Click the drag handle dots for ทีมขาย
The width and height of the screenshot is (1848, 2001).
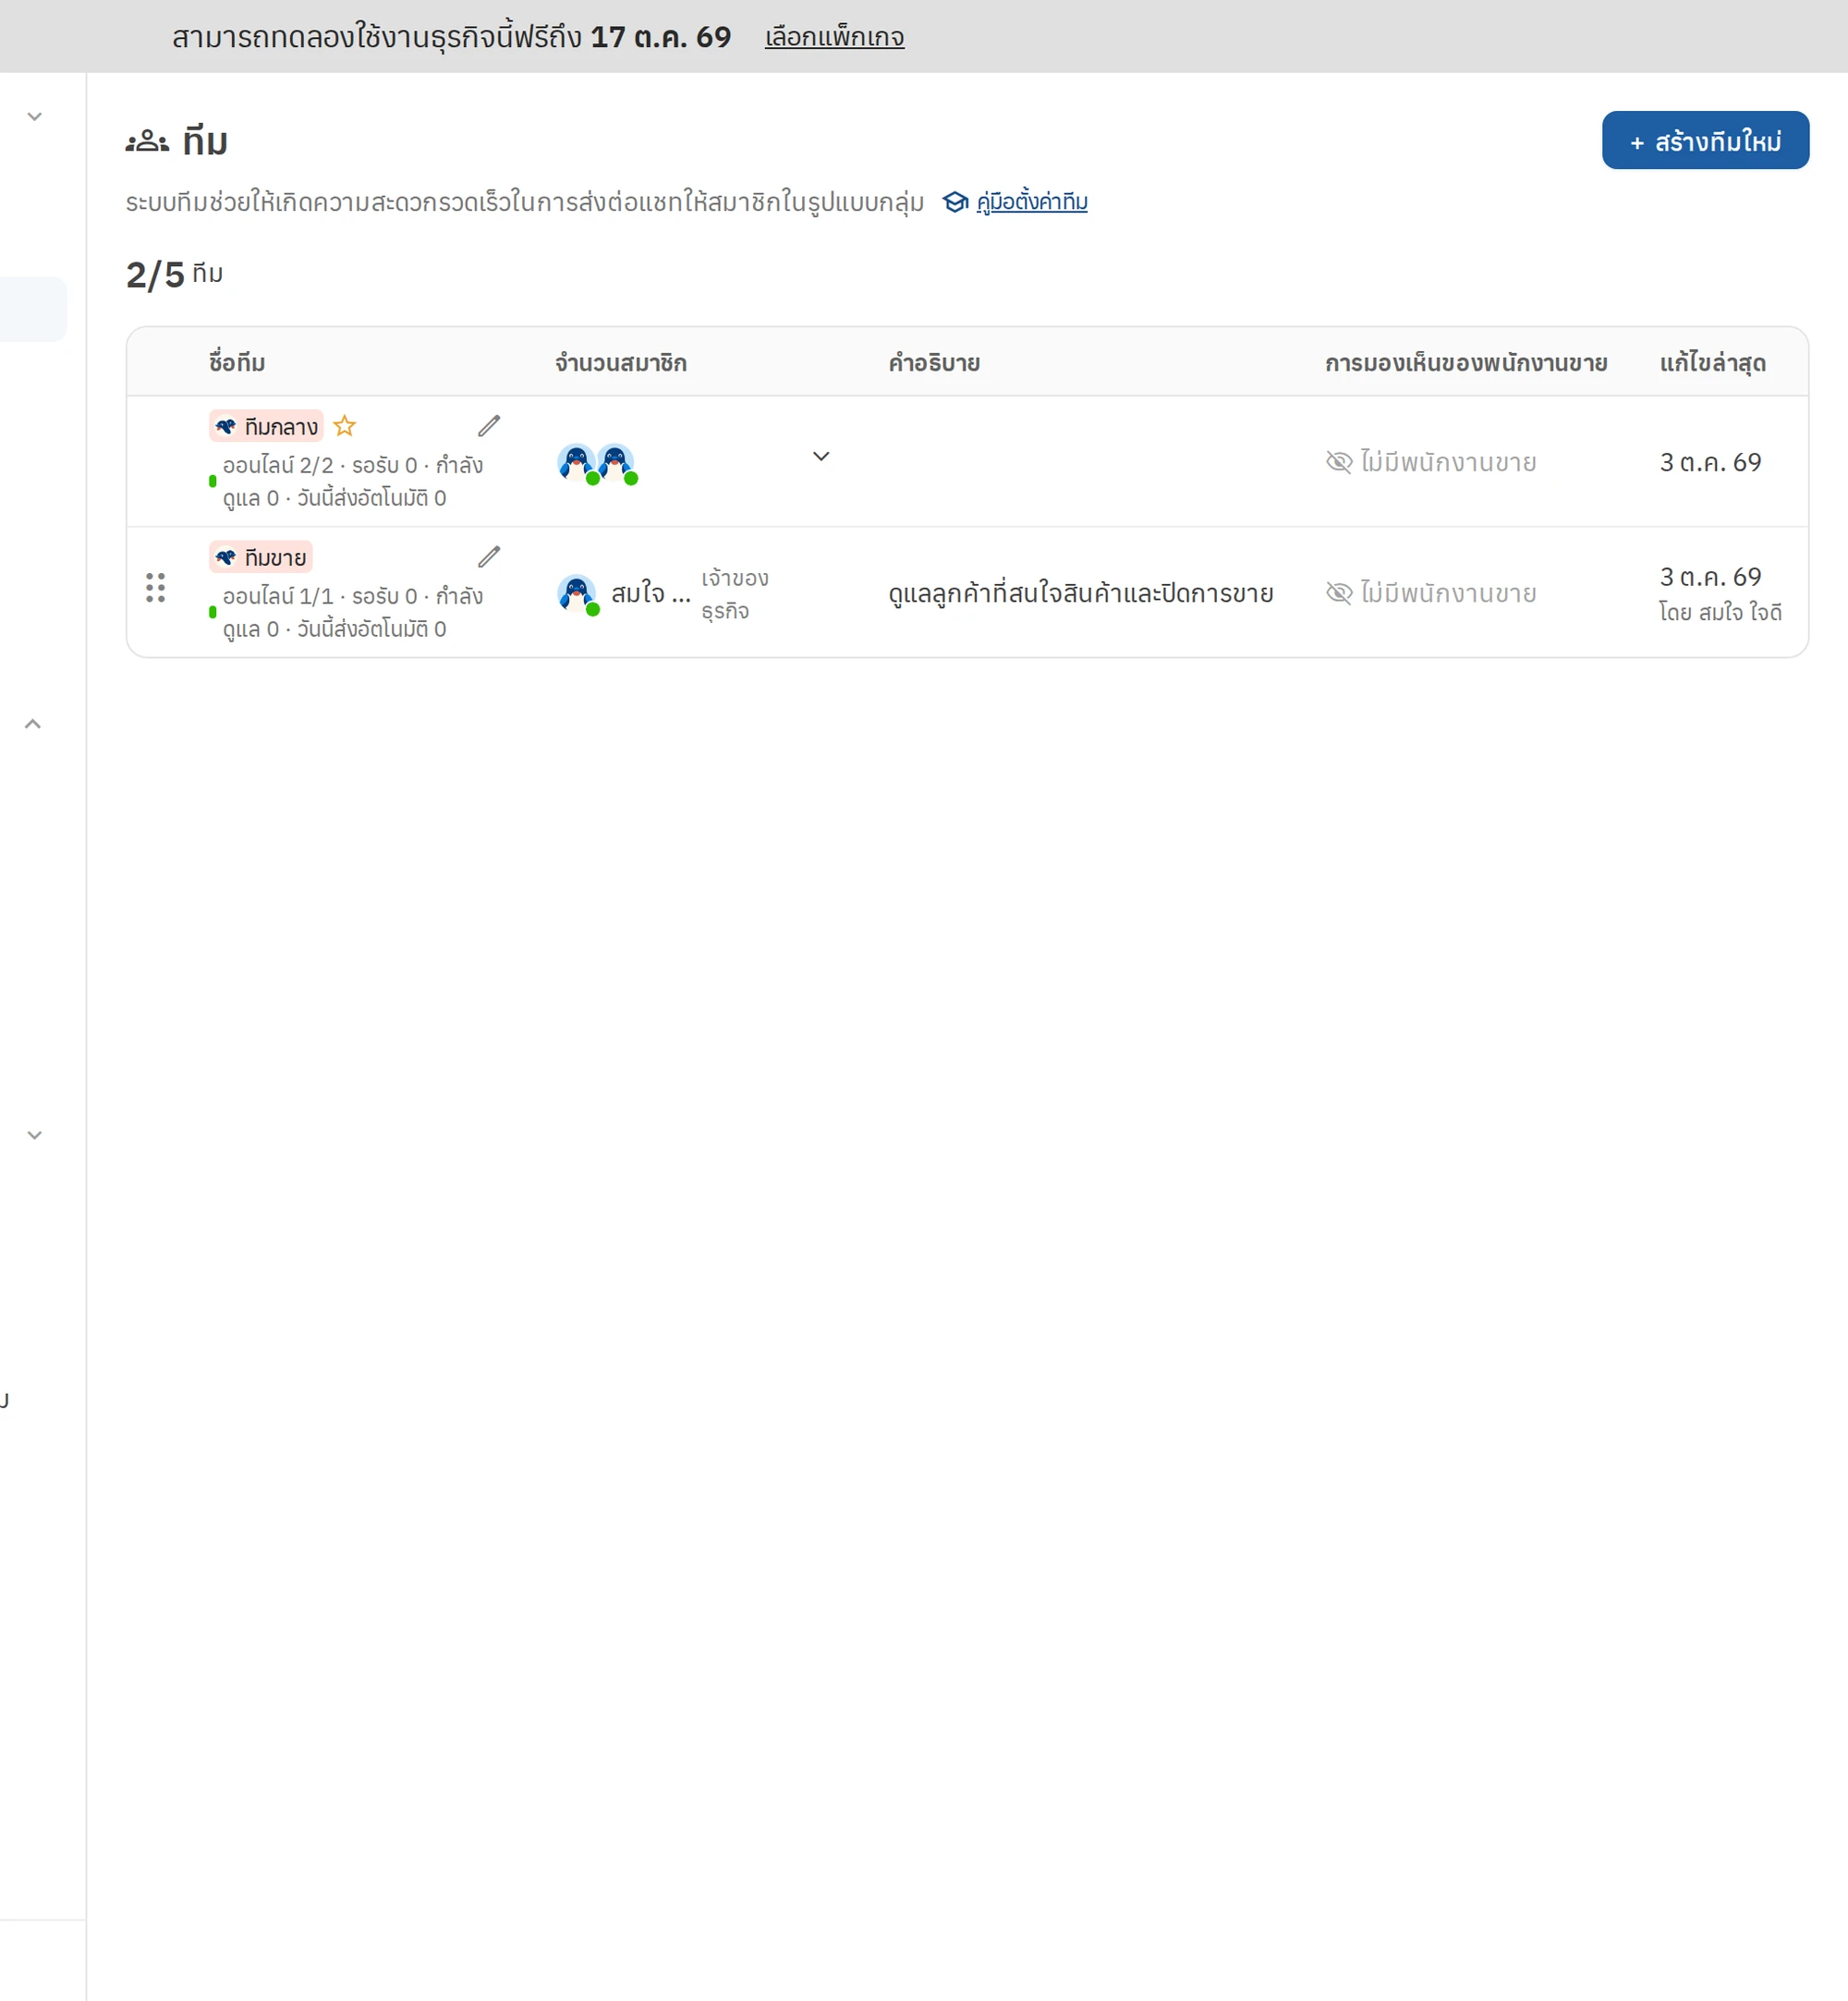(x=155, y=588)
